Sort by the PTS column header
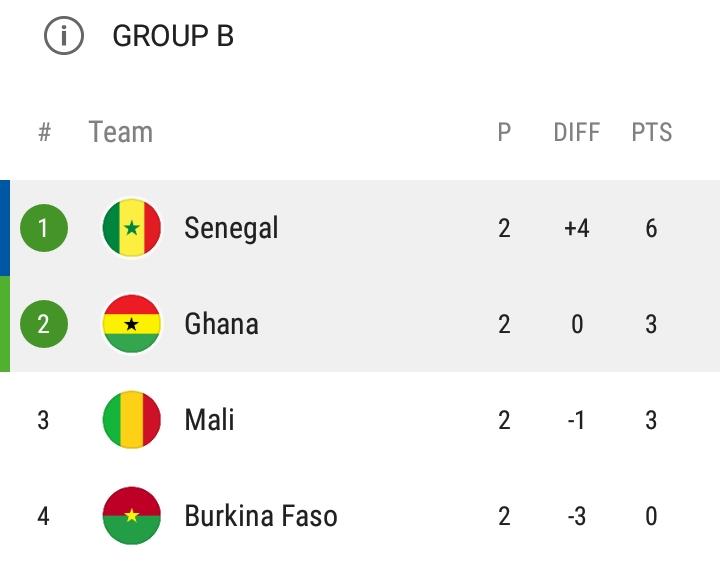 point(652,132)
